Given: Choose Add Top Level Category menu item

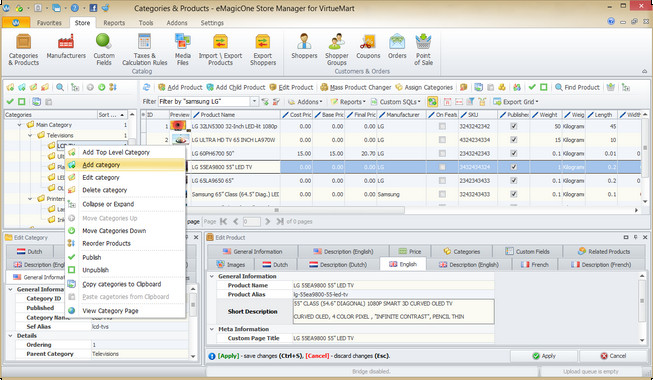Looking at the screenshot, I should point(125,152).
